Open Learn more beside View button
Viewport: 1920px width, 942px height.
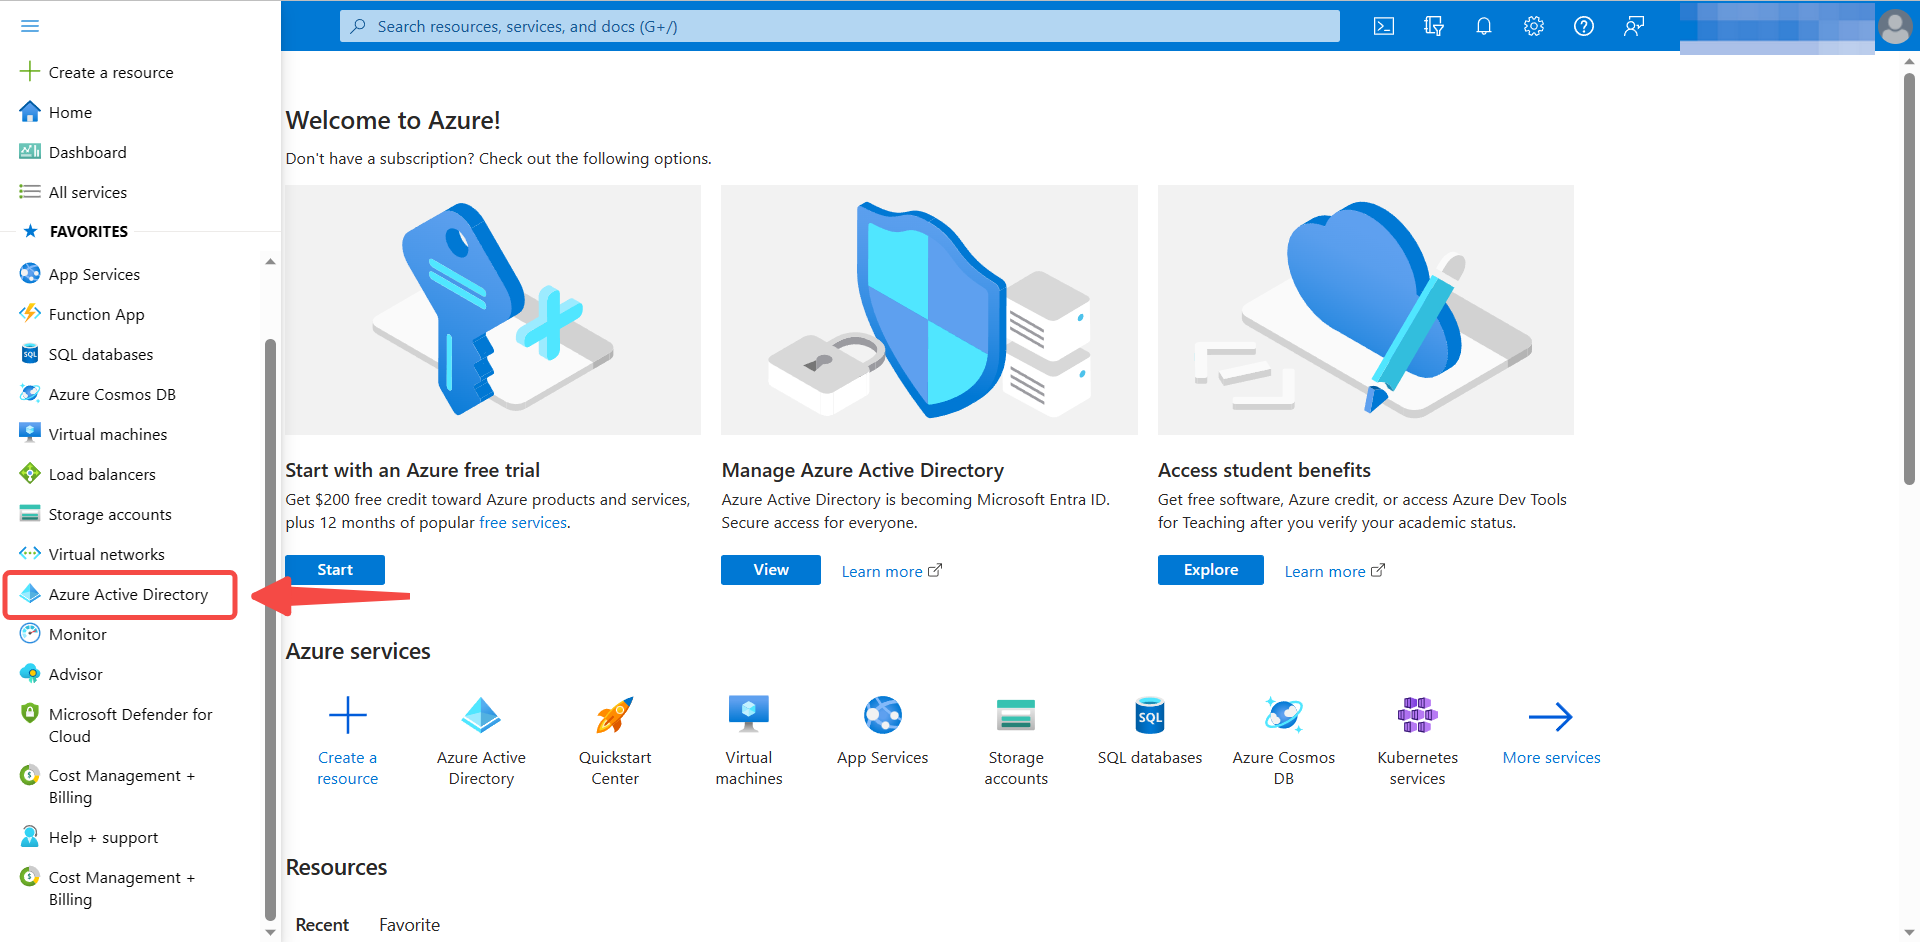tap(891, 571)
